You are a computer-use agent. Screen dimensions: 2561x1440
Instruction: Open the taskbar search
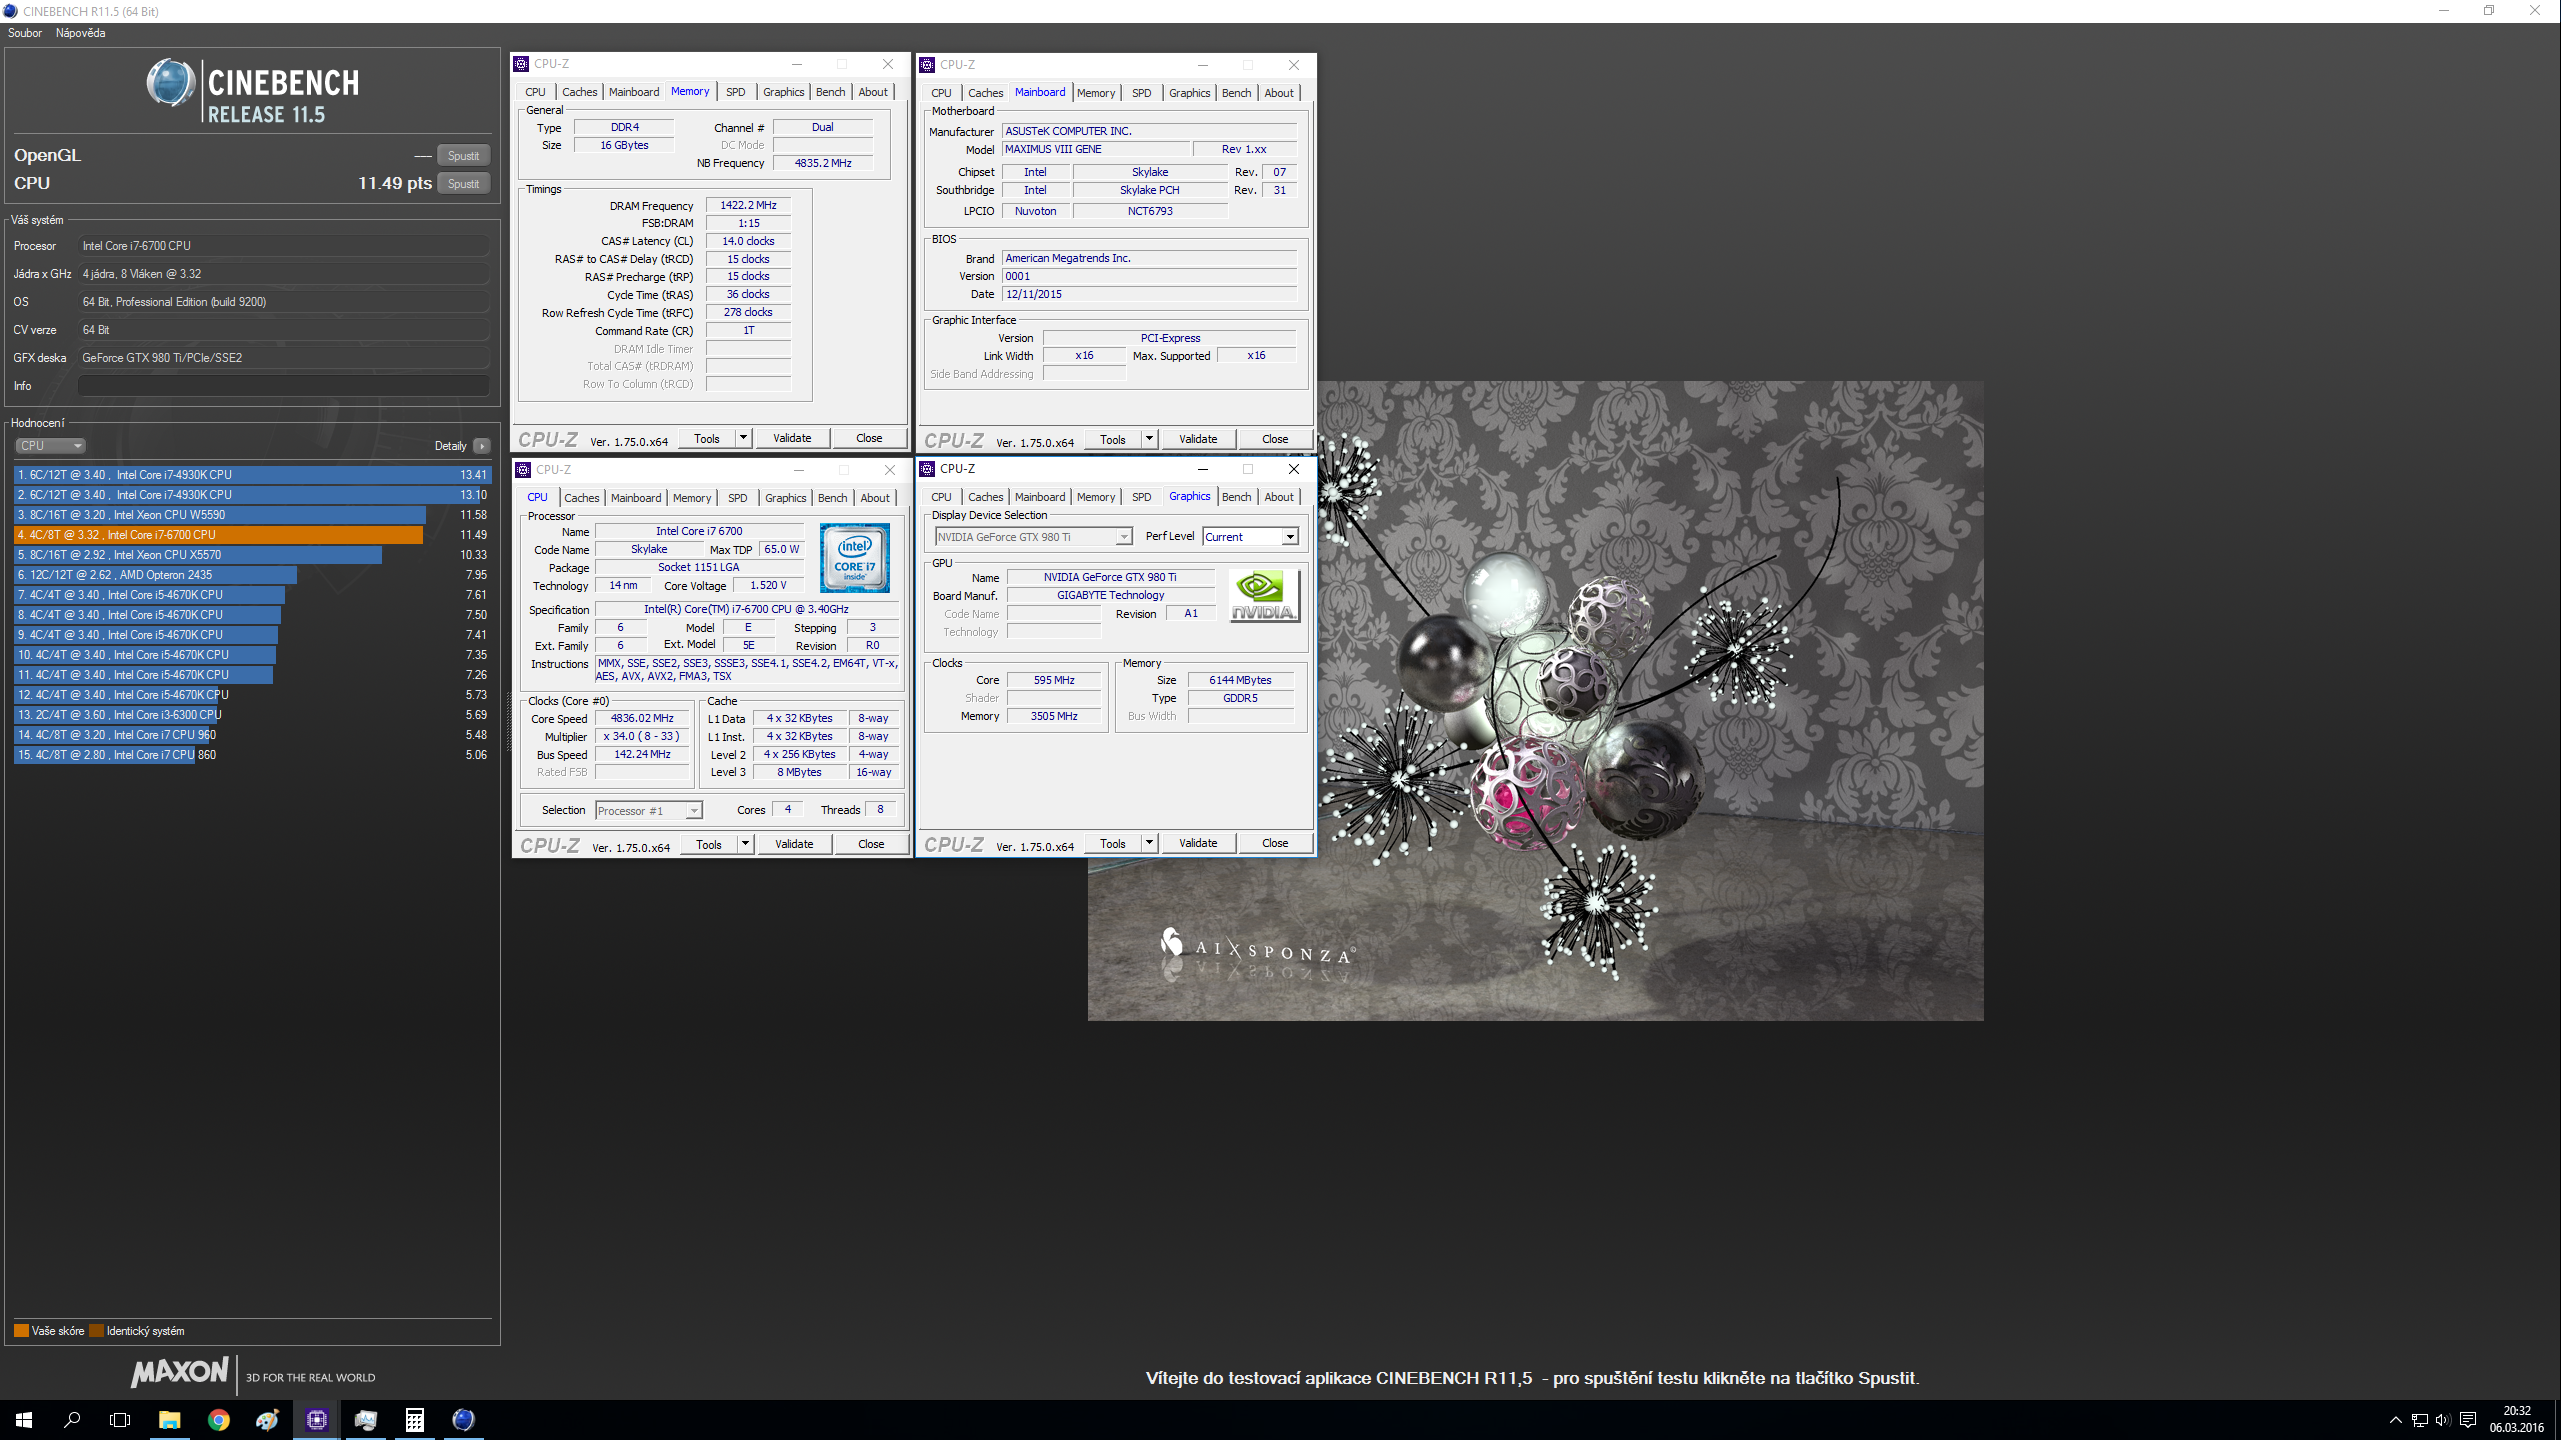click(72, 1419)
